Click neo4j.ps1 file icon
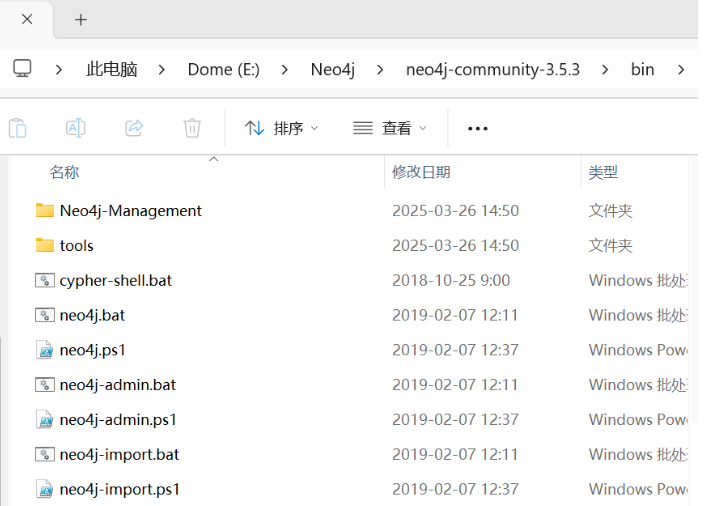 (45, 350)
